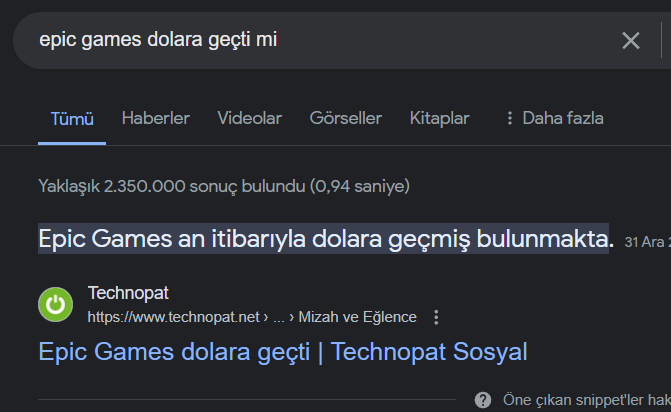The height and width of the screenshot is (412, 671).
Task: Clear the search query with X icon
Action: [631, 40]
